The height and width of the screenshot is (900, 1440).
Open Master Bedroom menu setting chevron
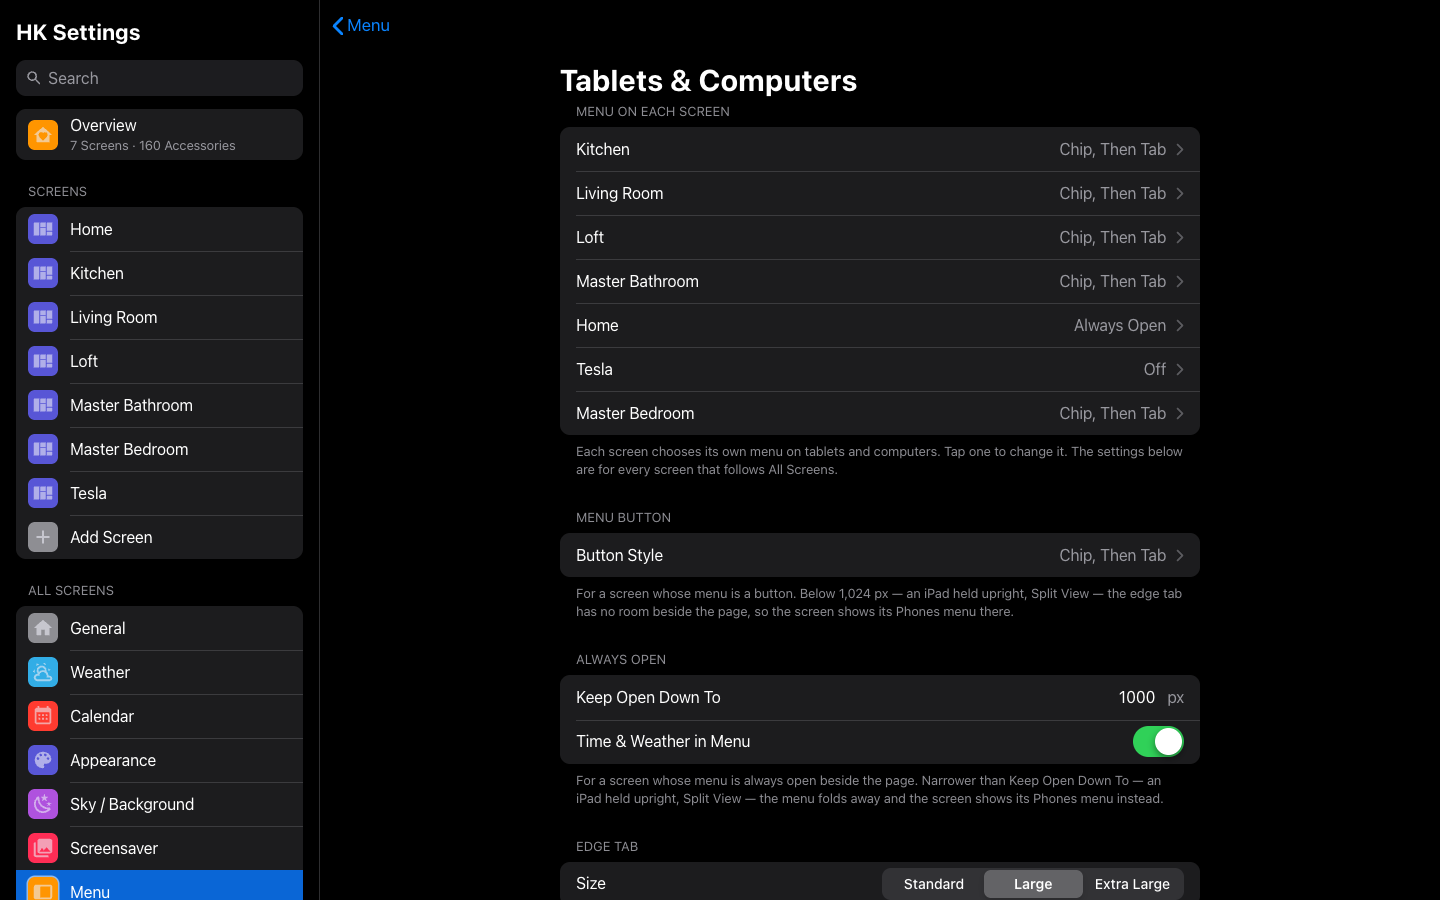point(1180,413)
